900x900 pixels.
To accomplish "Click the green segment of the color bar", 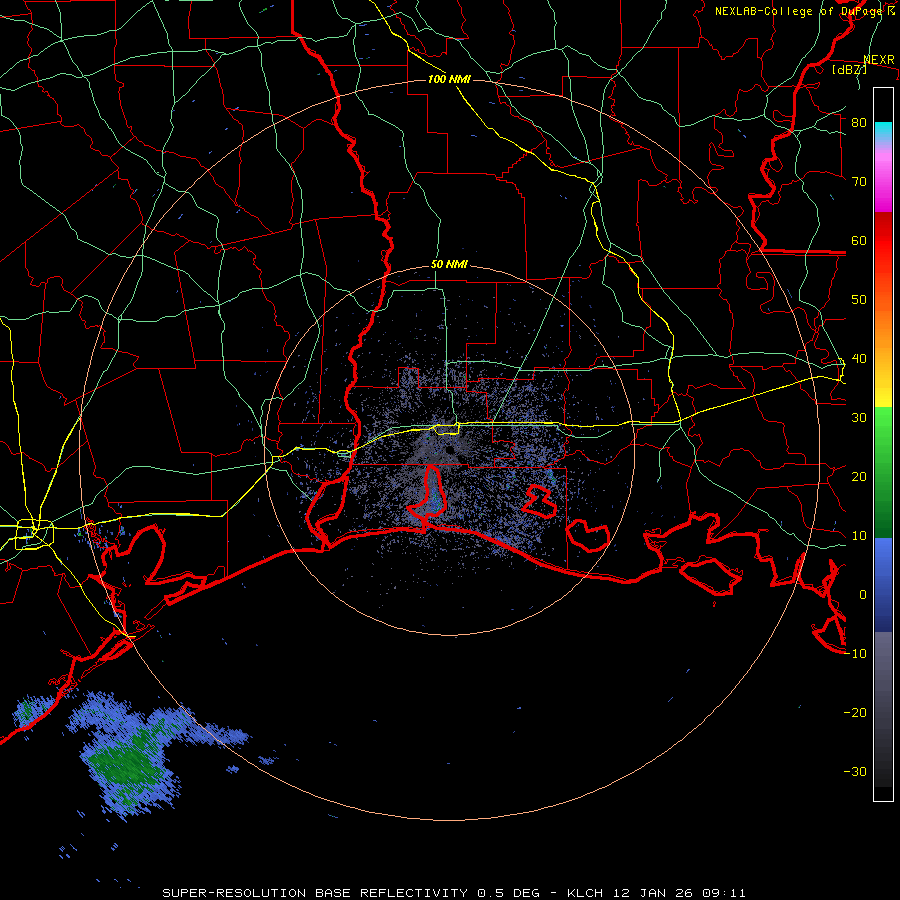I will (883, 472).
